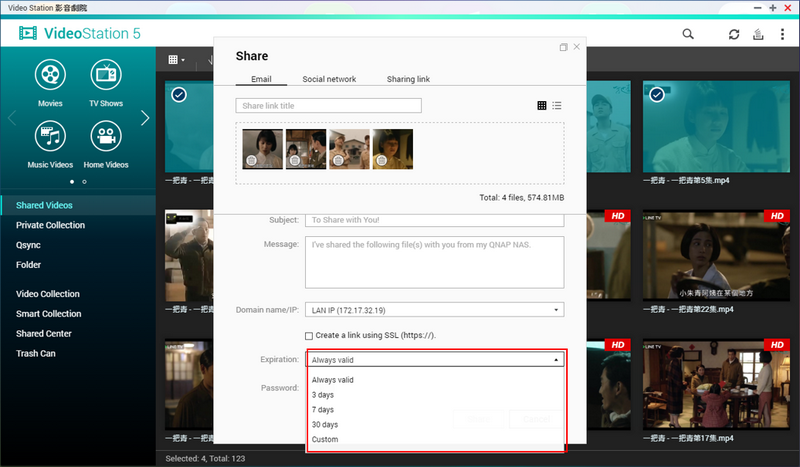Screen dimensions: 800x467
Task: Remove second shared video via trash icon
Action: click(x=294, y=161)
